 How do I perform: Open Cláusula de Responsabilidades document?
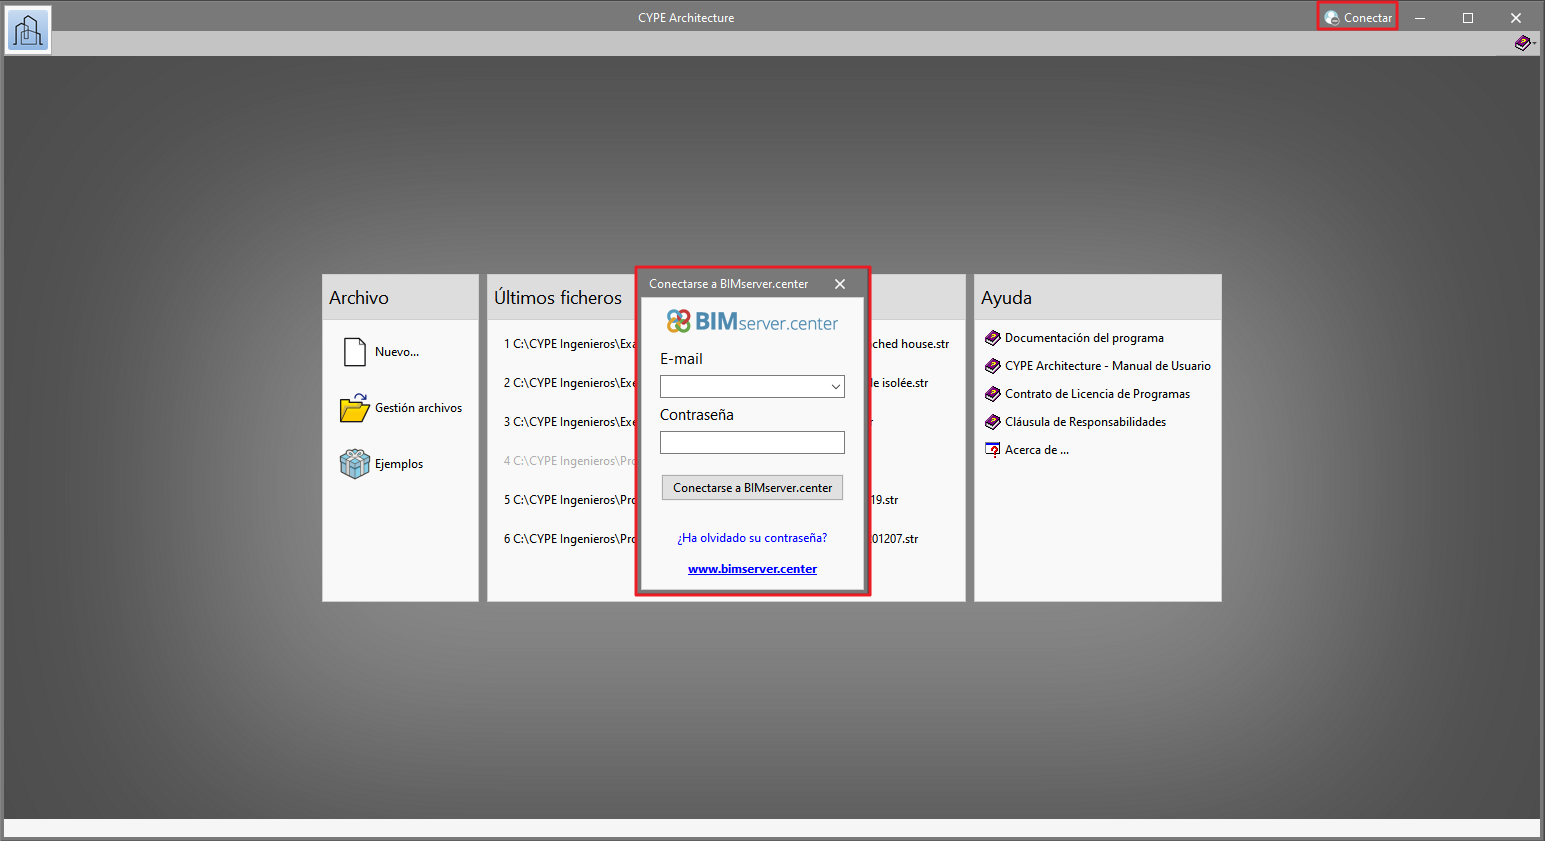pyautogui.click(x=1085, y=422)
